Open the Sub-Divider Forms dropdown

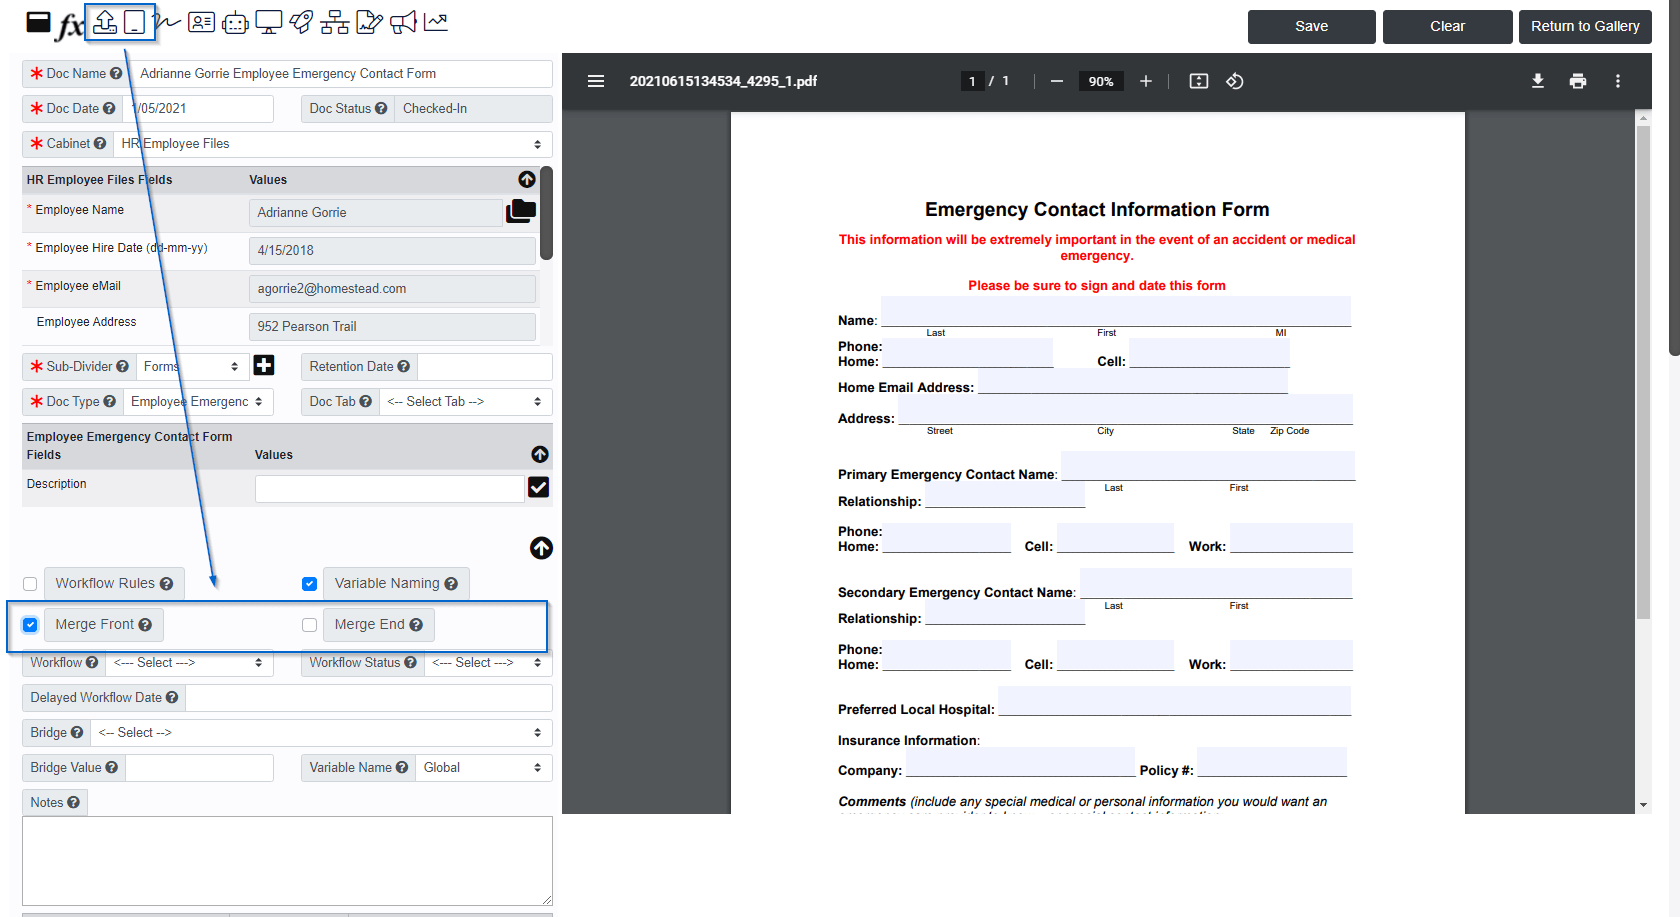(x=192, y=367)
